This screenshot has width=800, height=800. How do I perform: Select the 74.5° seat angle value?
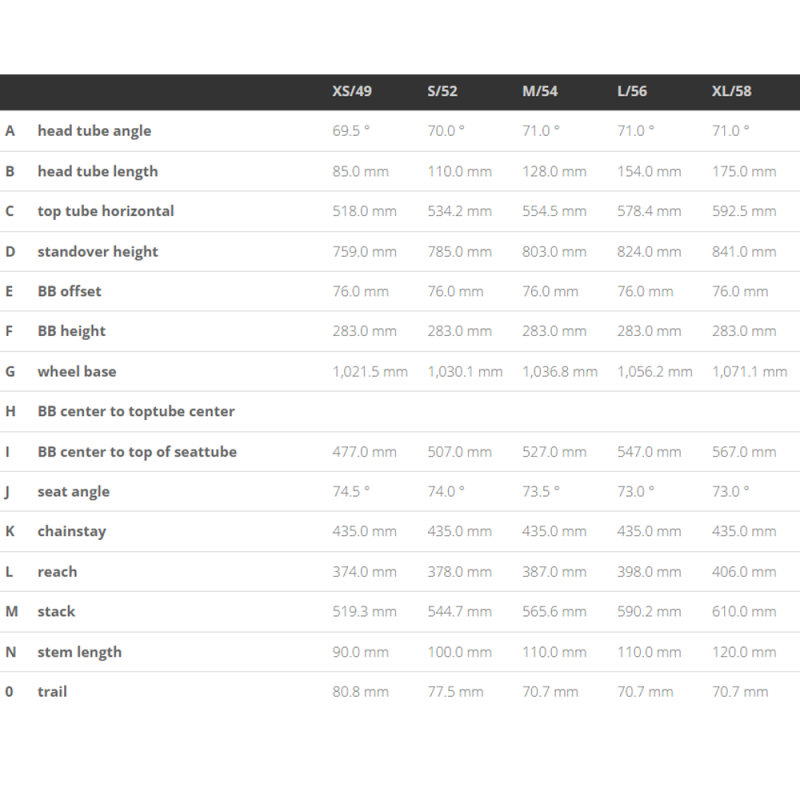(351, 491)
